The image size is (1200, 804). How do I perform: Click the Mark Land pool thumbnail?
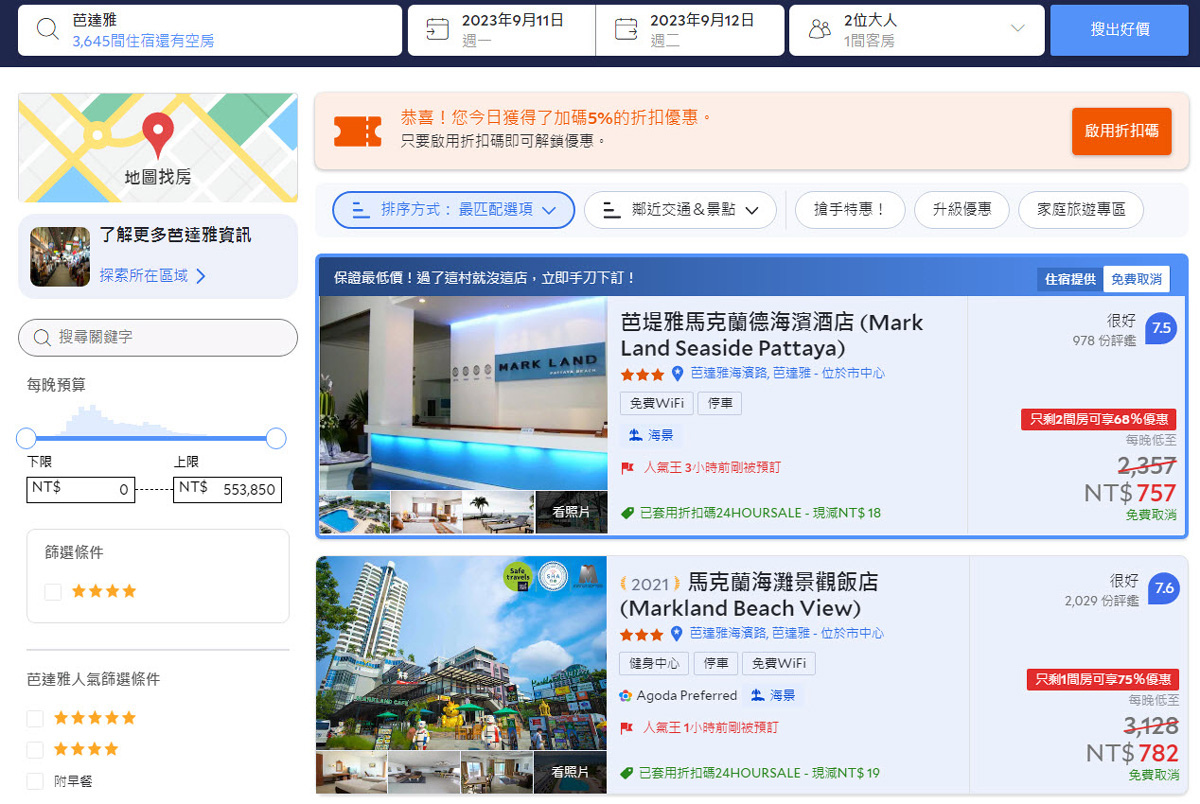pos(354,512)
